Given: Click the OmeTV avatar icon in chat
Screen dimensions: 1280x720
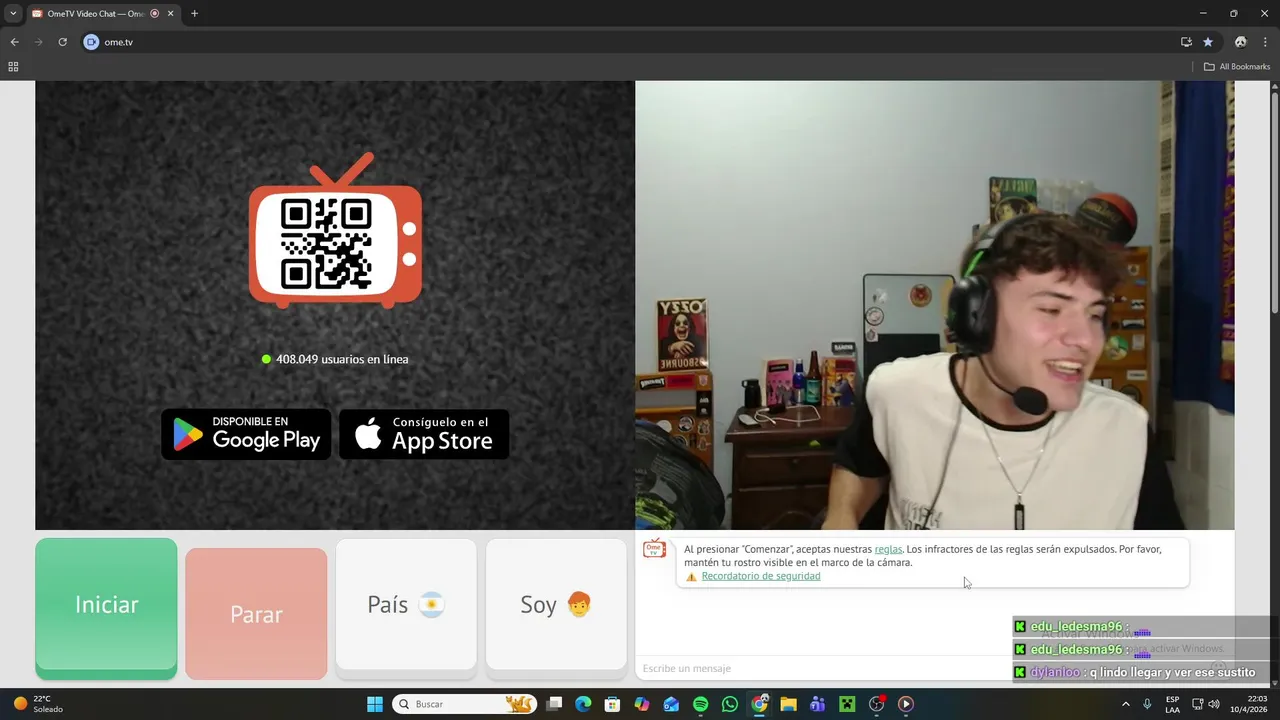Looking at the screenshot, I should (654, 548).
